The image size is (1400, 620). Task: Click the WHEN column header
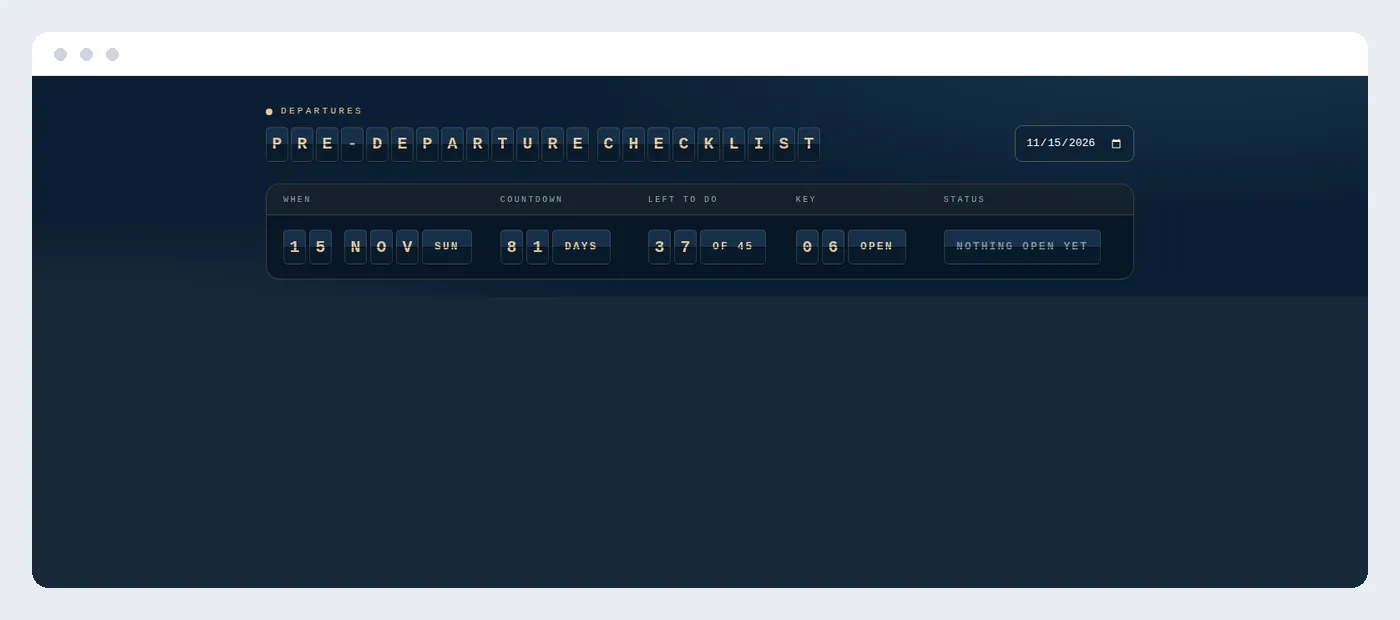pyautogui.click(x=297, y=199)
